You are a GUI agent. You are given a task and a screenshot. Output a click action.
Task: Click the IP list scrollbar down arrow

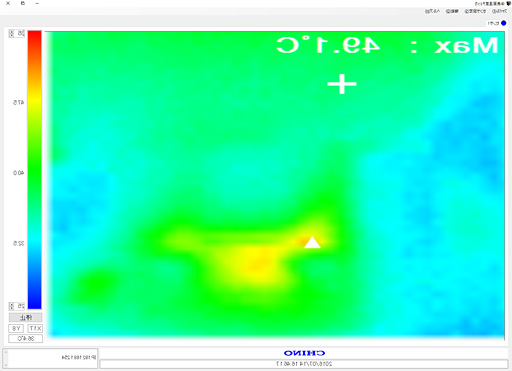pyautogui.click(x=5, y=365)
